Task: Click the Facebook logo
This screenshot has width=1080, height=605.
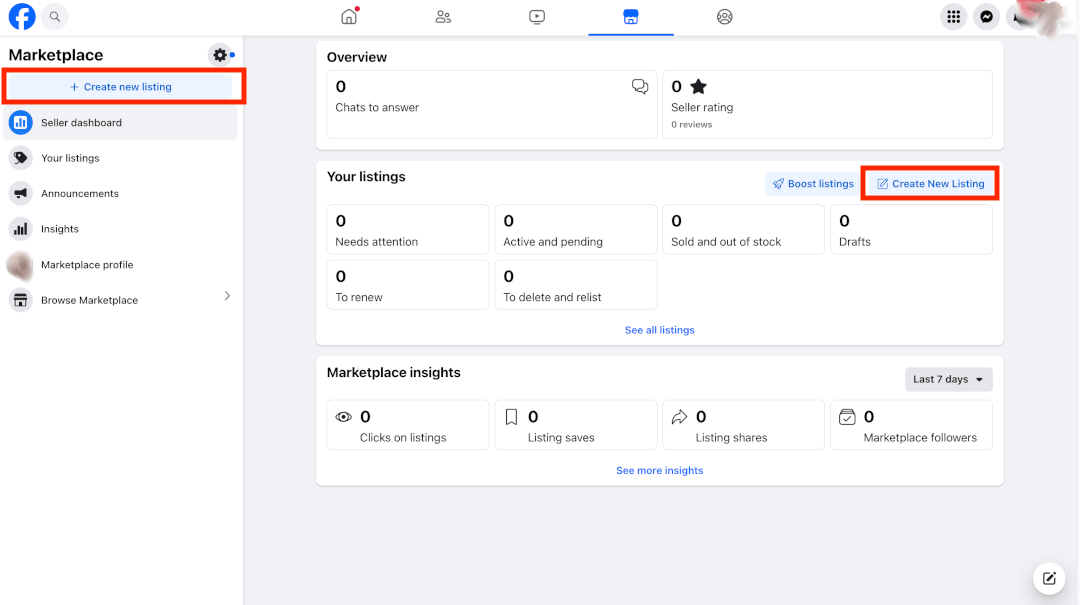Action: pos(21,17)
